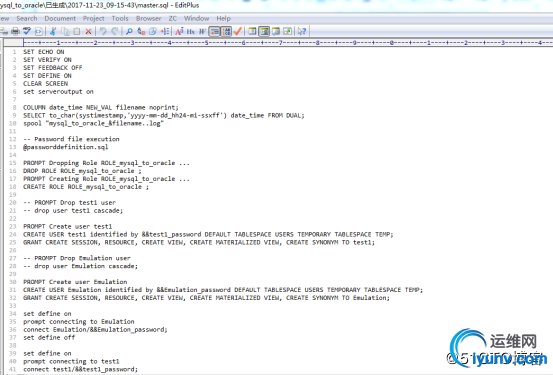Image resolution: width=553 pixels, height=375 pixels.
Task: Open the Help menu
Action: pyautogui.click(x=223, y=18)
